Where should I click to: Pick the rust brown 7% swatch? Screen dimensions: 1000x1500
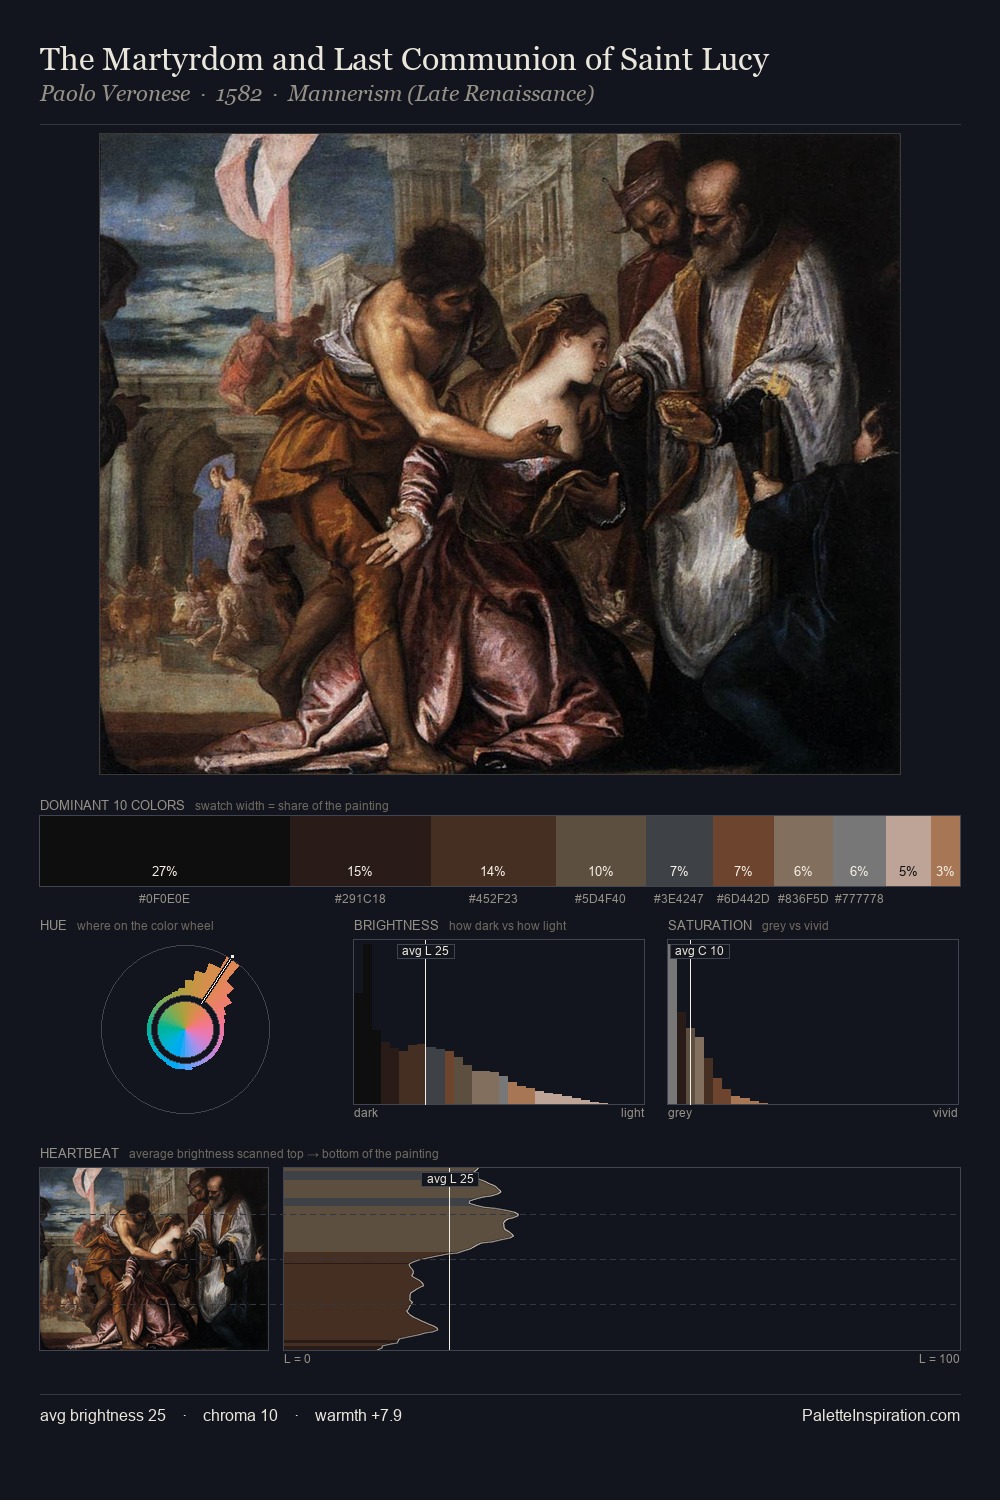tap(743, 851)
